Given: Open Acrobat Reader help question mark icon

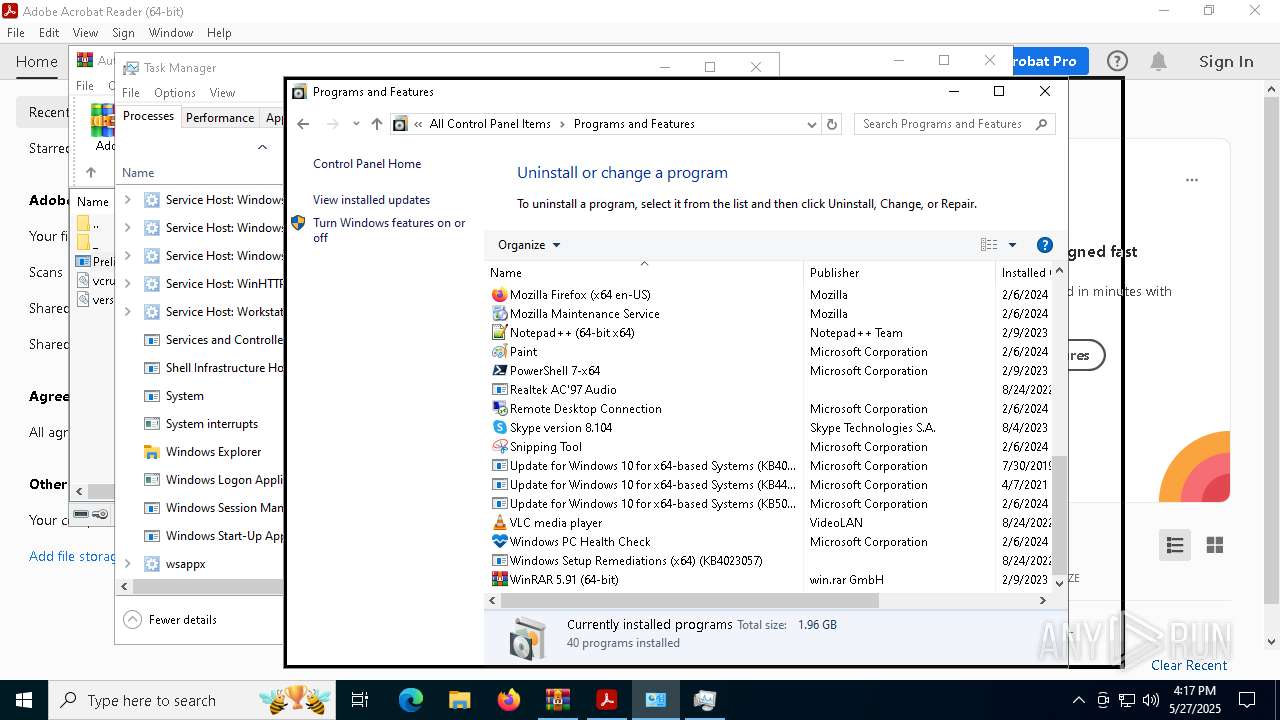Looking at the screenshot, I should [1117, 61].
